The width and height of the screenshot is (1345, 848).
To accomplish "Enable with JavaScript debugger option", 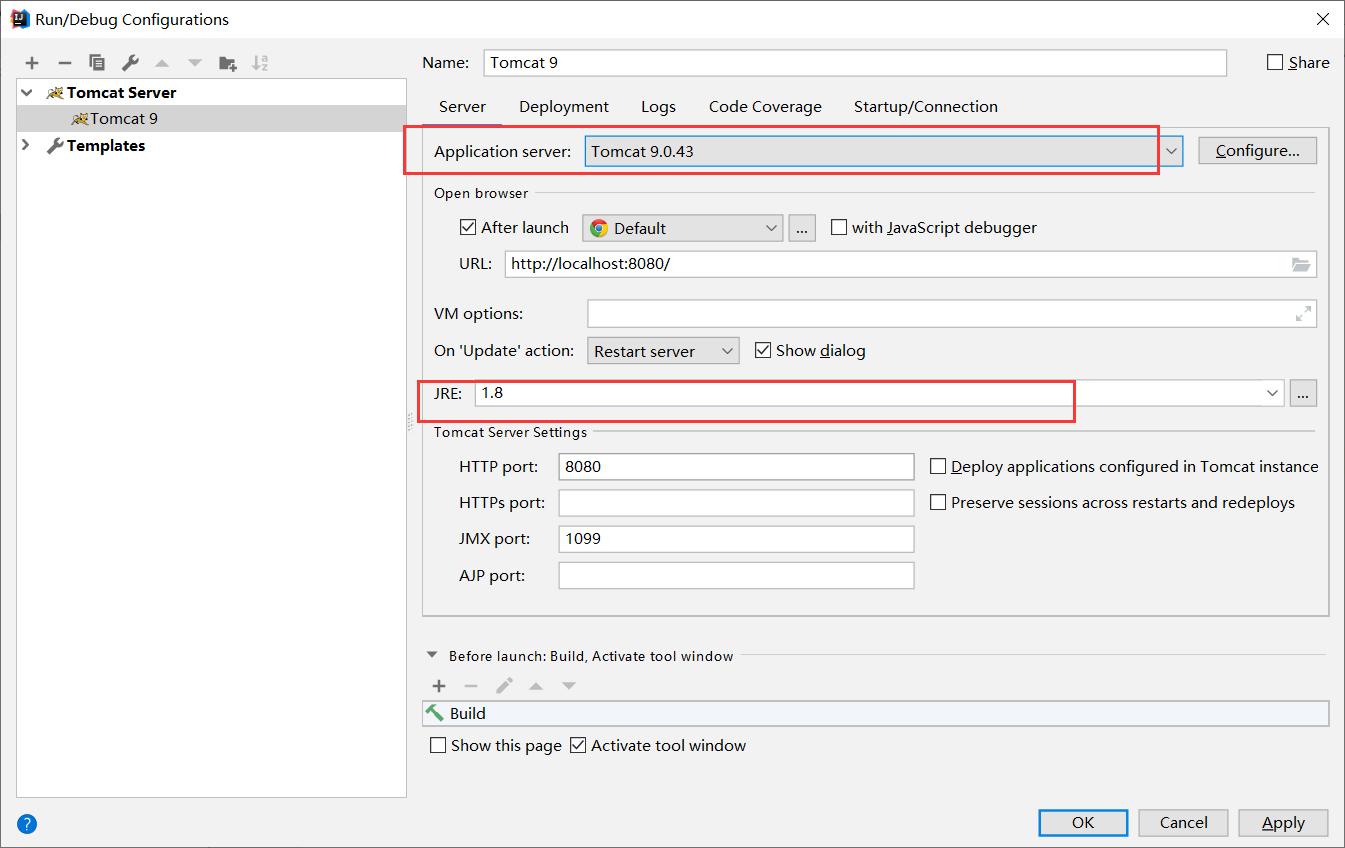I will [839, 227].
